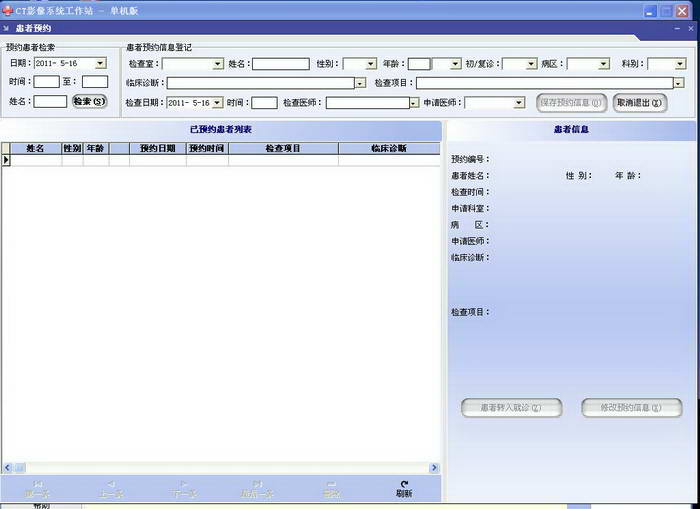The image size is (700, 509).
Task: Open the 检查日期 exam date dropdown
Action: point(217,103)
